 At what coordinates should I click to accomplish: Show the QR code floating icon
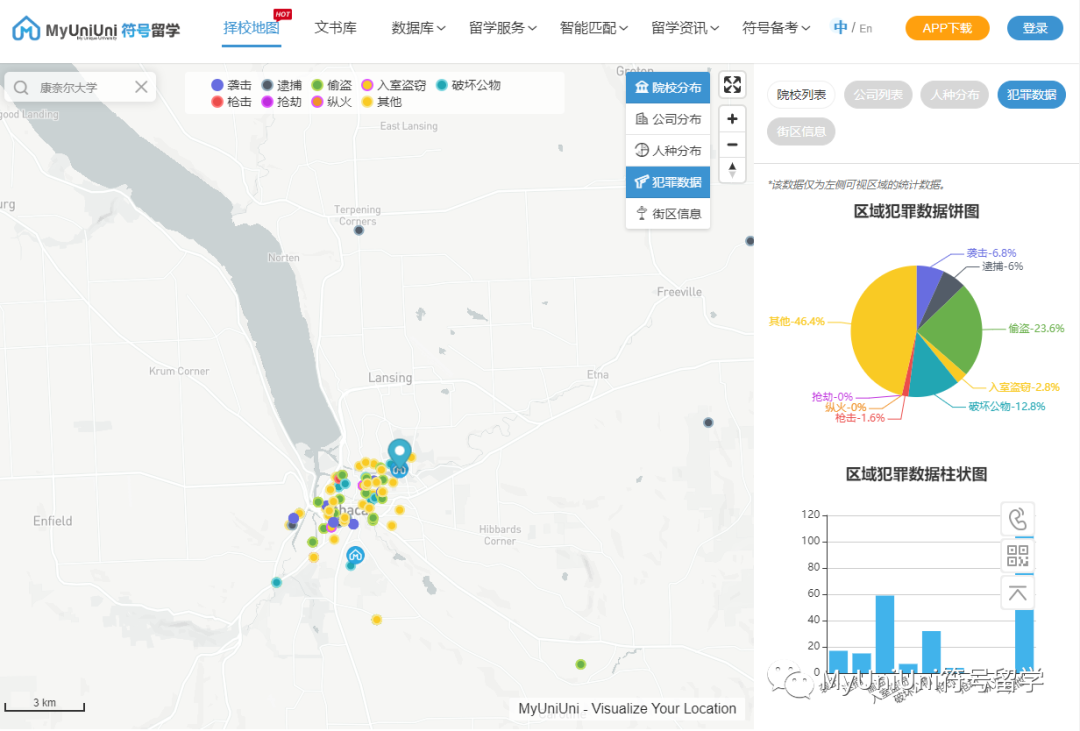pos(1017,556)
